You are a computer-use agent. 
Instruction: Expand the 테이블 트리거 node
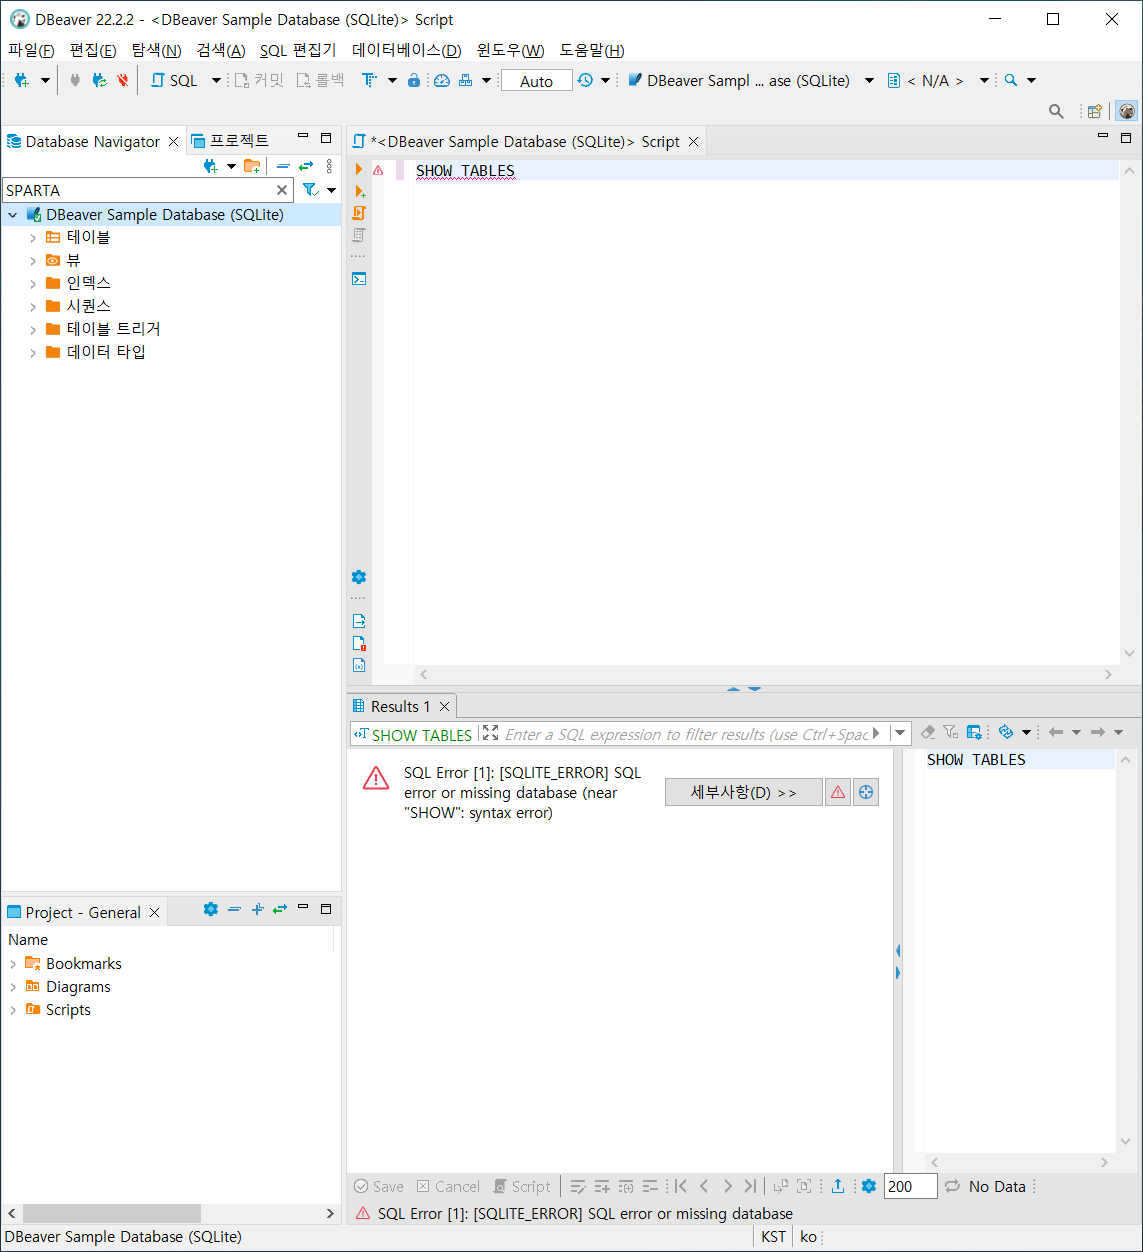(33, 330)
